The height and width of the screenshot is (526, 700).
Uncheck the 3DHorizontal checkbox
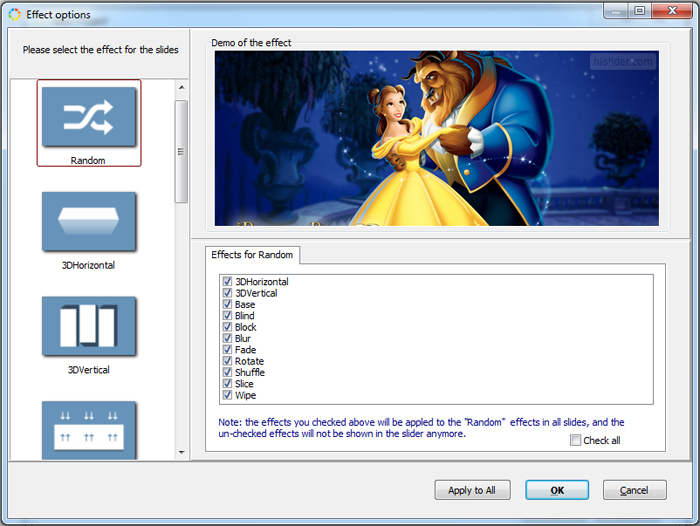227,281
